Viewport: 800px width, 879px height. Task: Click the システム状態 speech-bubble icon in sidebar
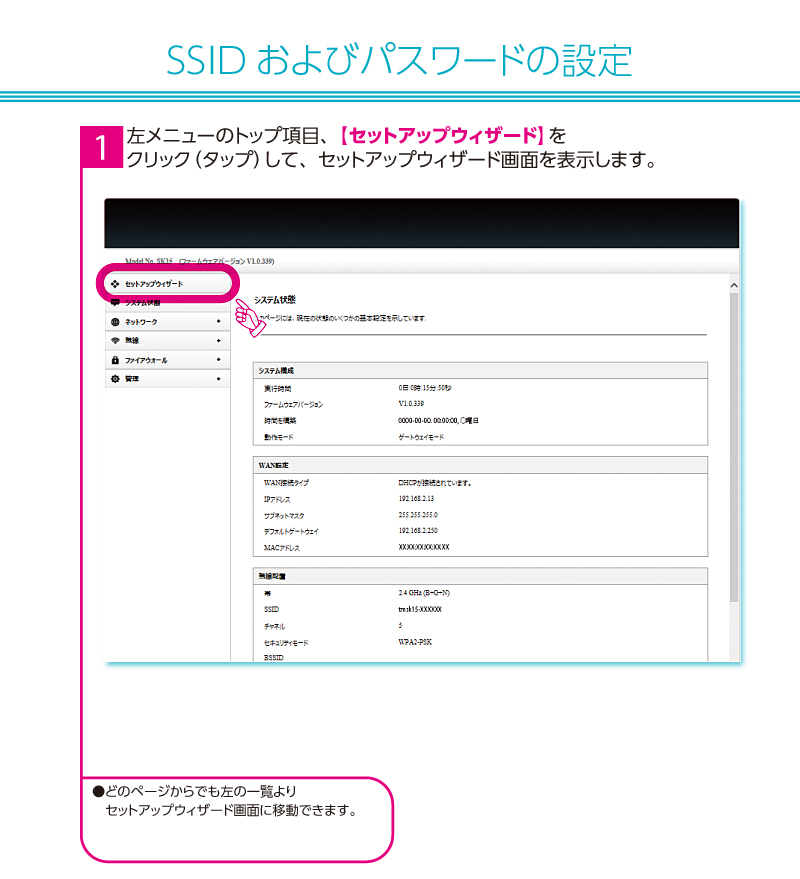coord(115,302)
